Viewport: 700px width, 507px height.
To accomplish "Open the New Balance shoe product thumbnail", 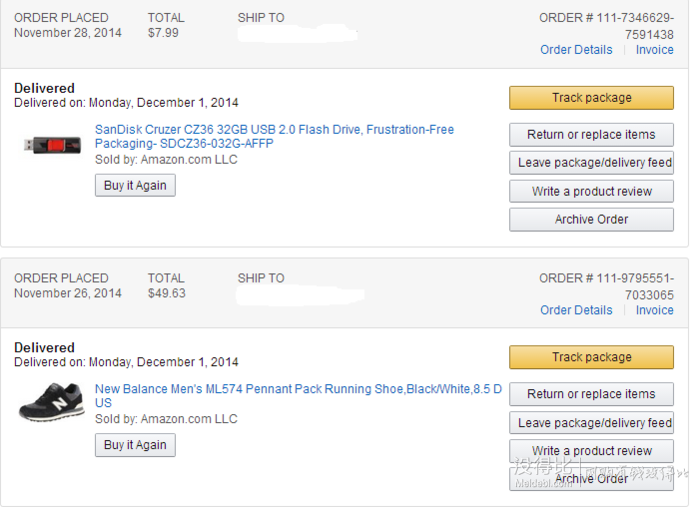I will (52, 402).
